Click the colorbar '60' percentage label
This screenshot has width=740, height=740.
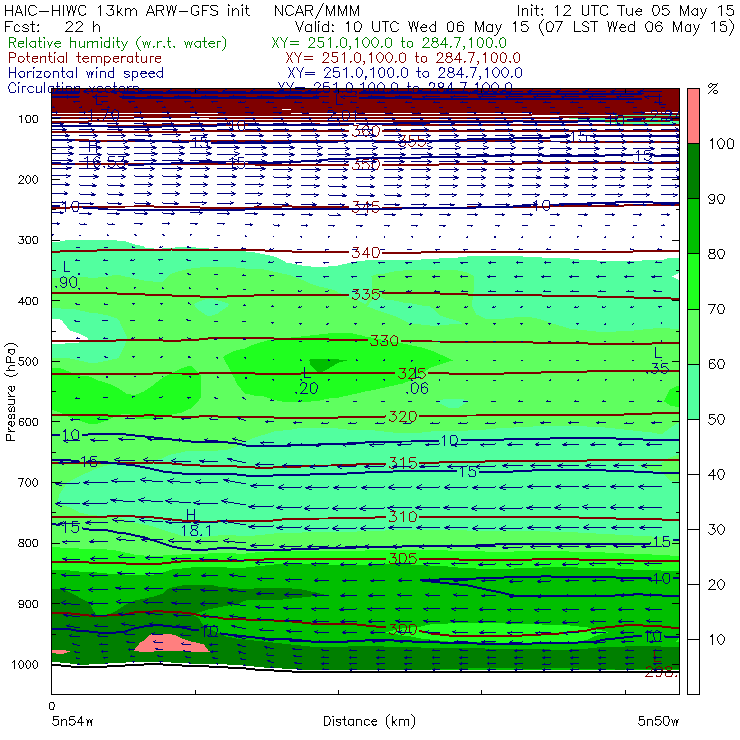click(716, 364)
